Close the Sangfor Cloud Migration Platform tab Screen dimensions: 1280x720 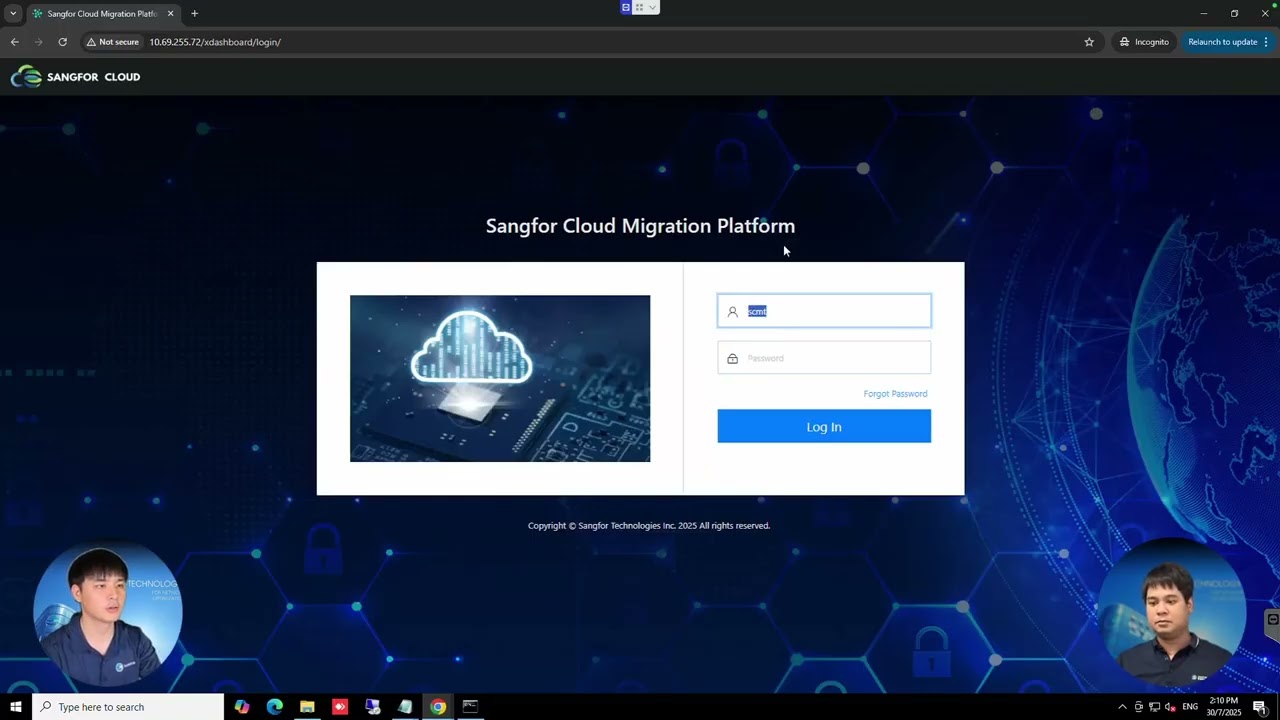[170, 14]
